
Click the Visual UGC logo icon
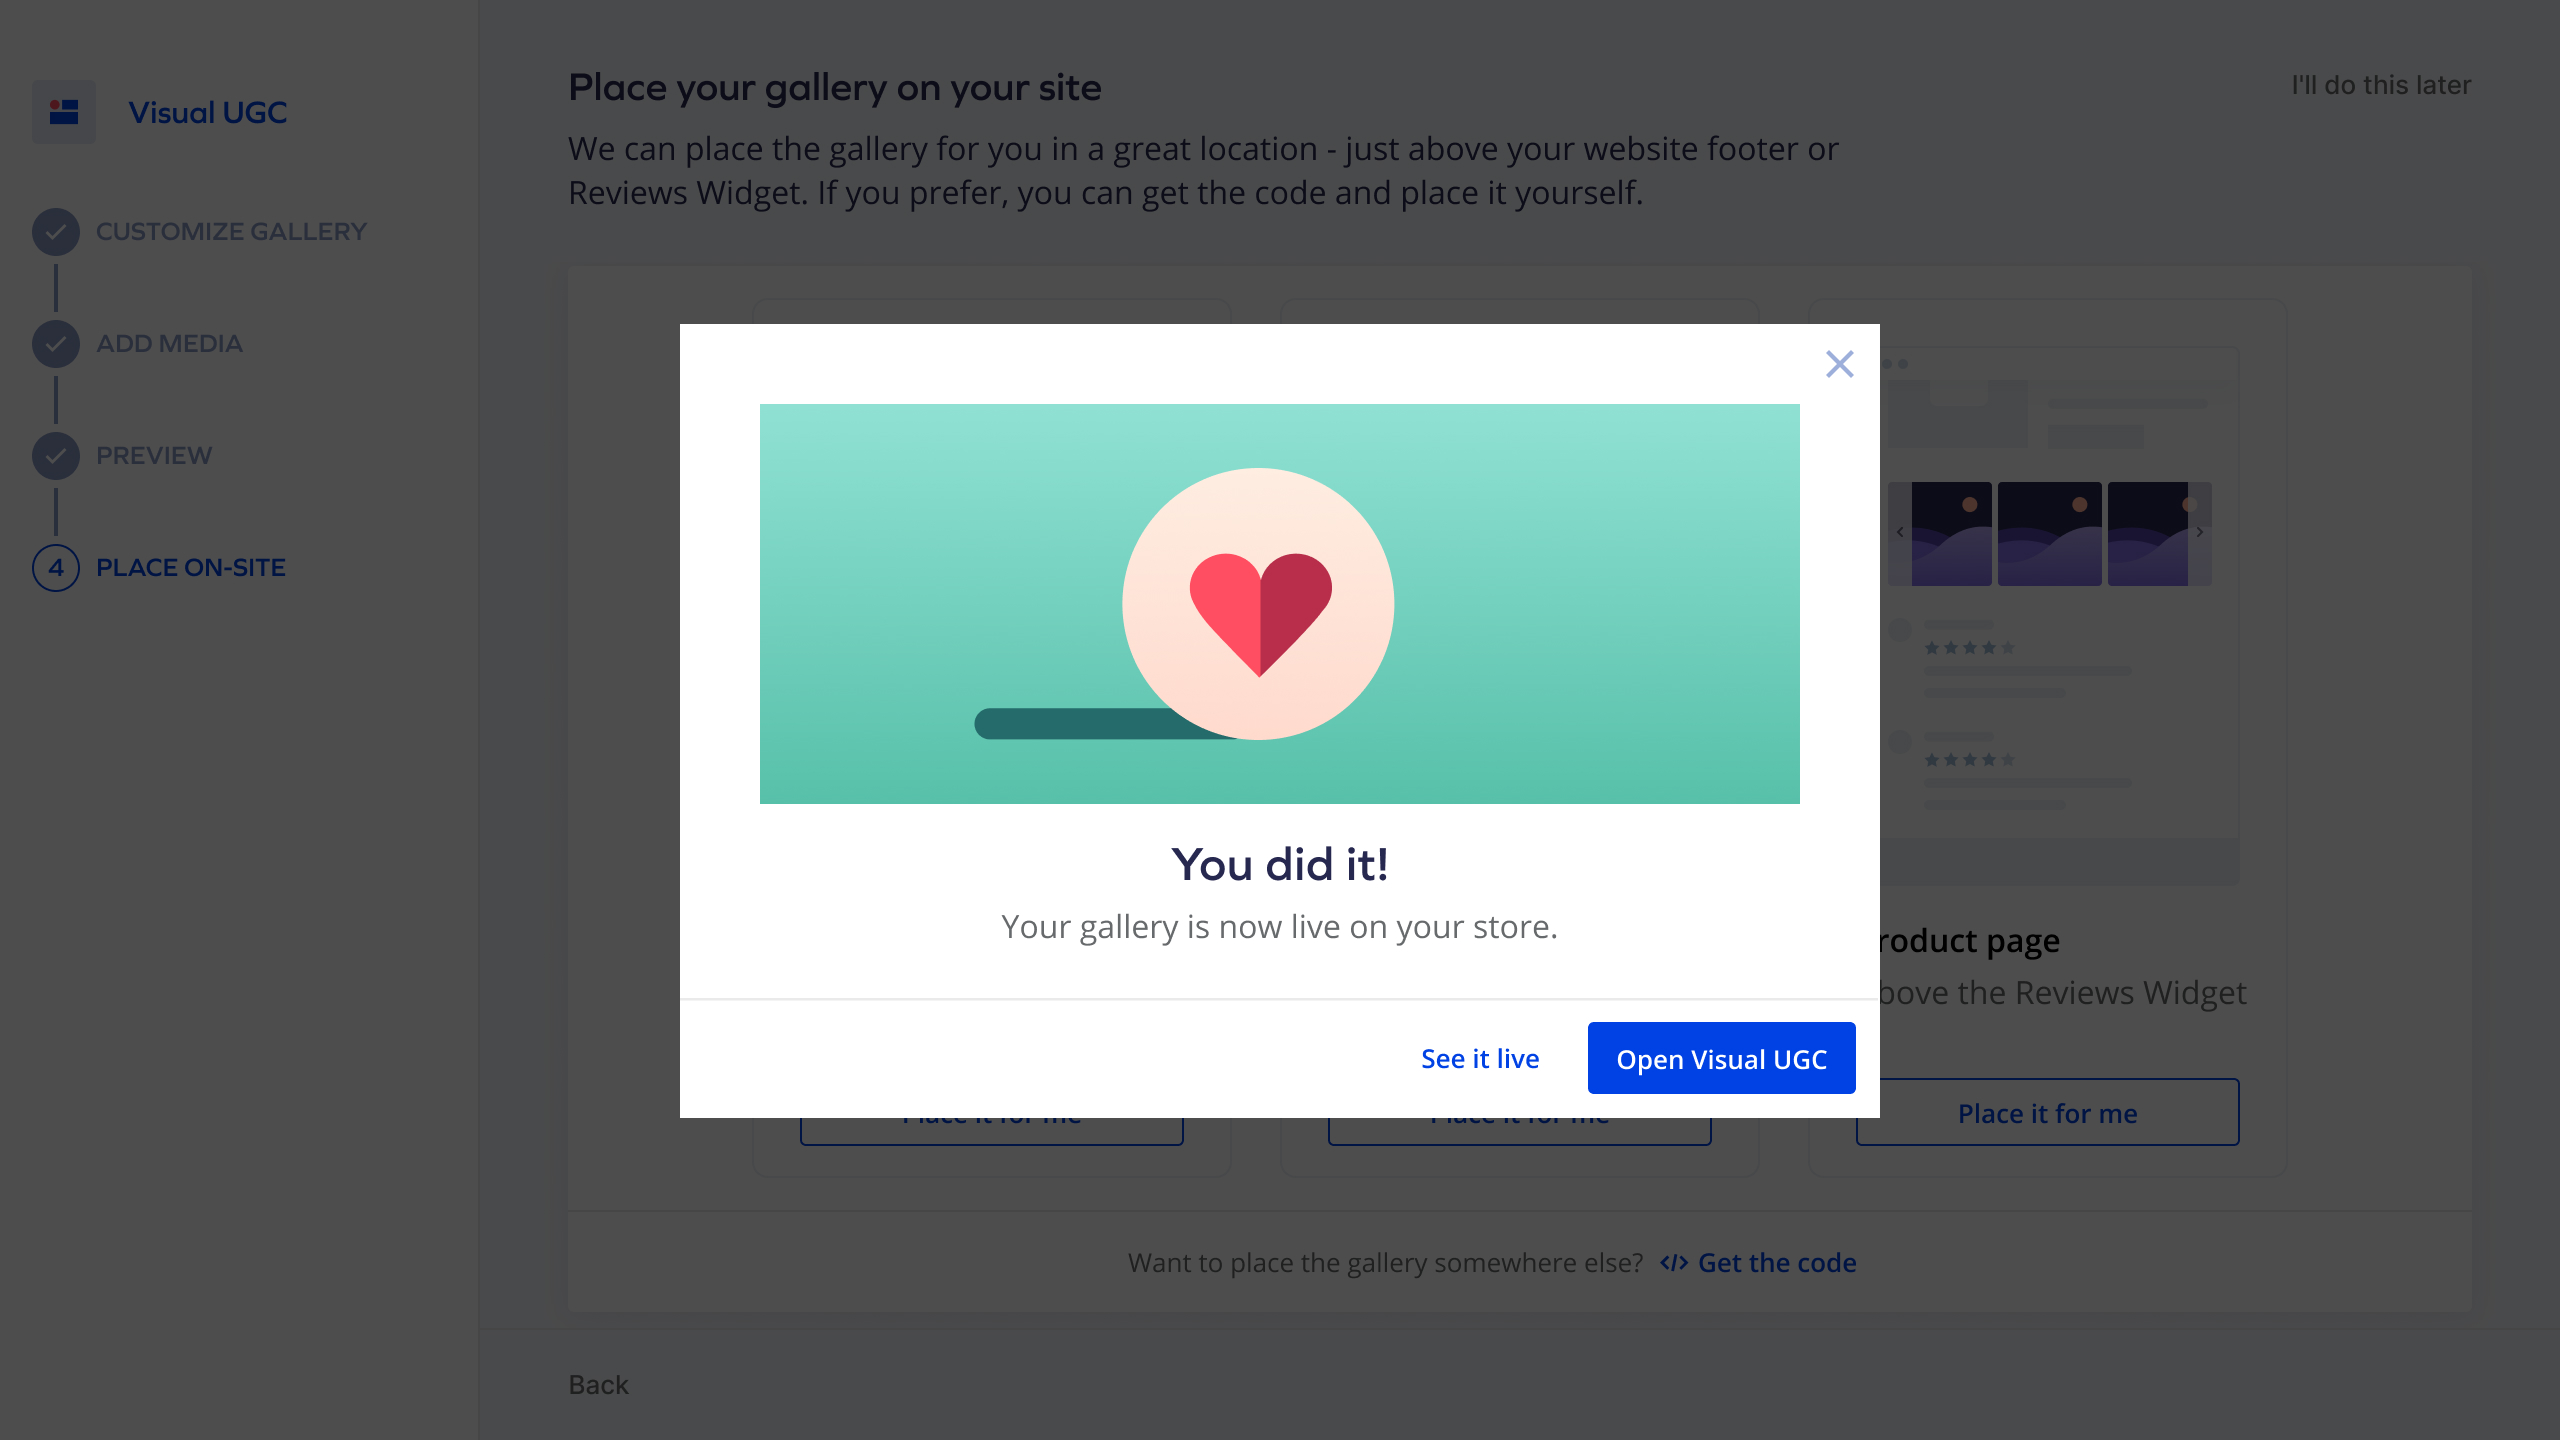(x=64, y=112)
